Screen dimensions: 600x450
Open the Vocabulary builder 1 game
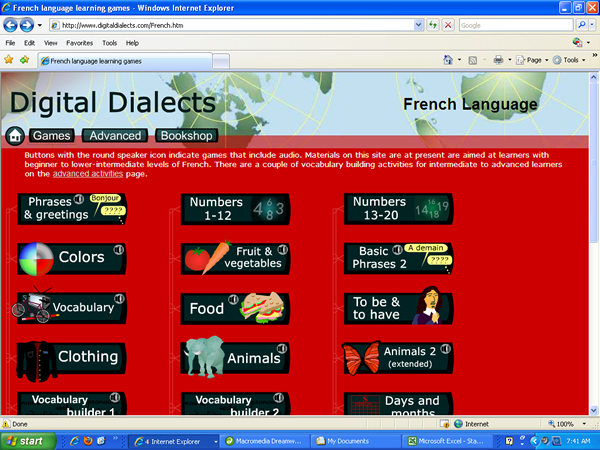[72, 404]
